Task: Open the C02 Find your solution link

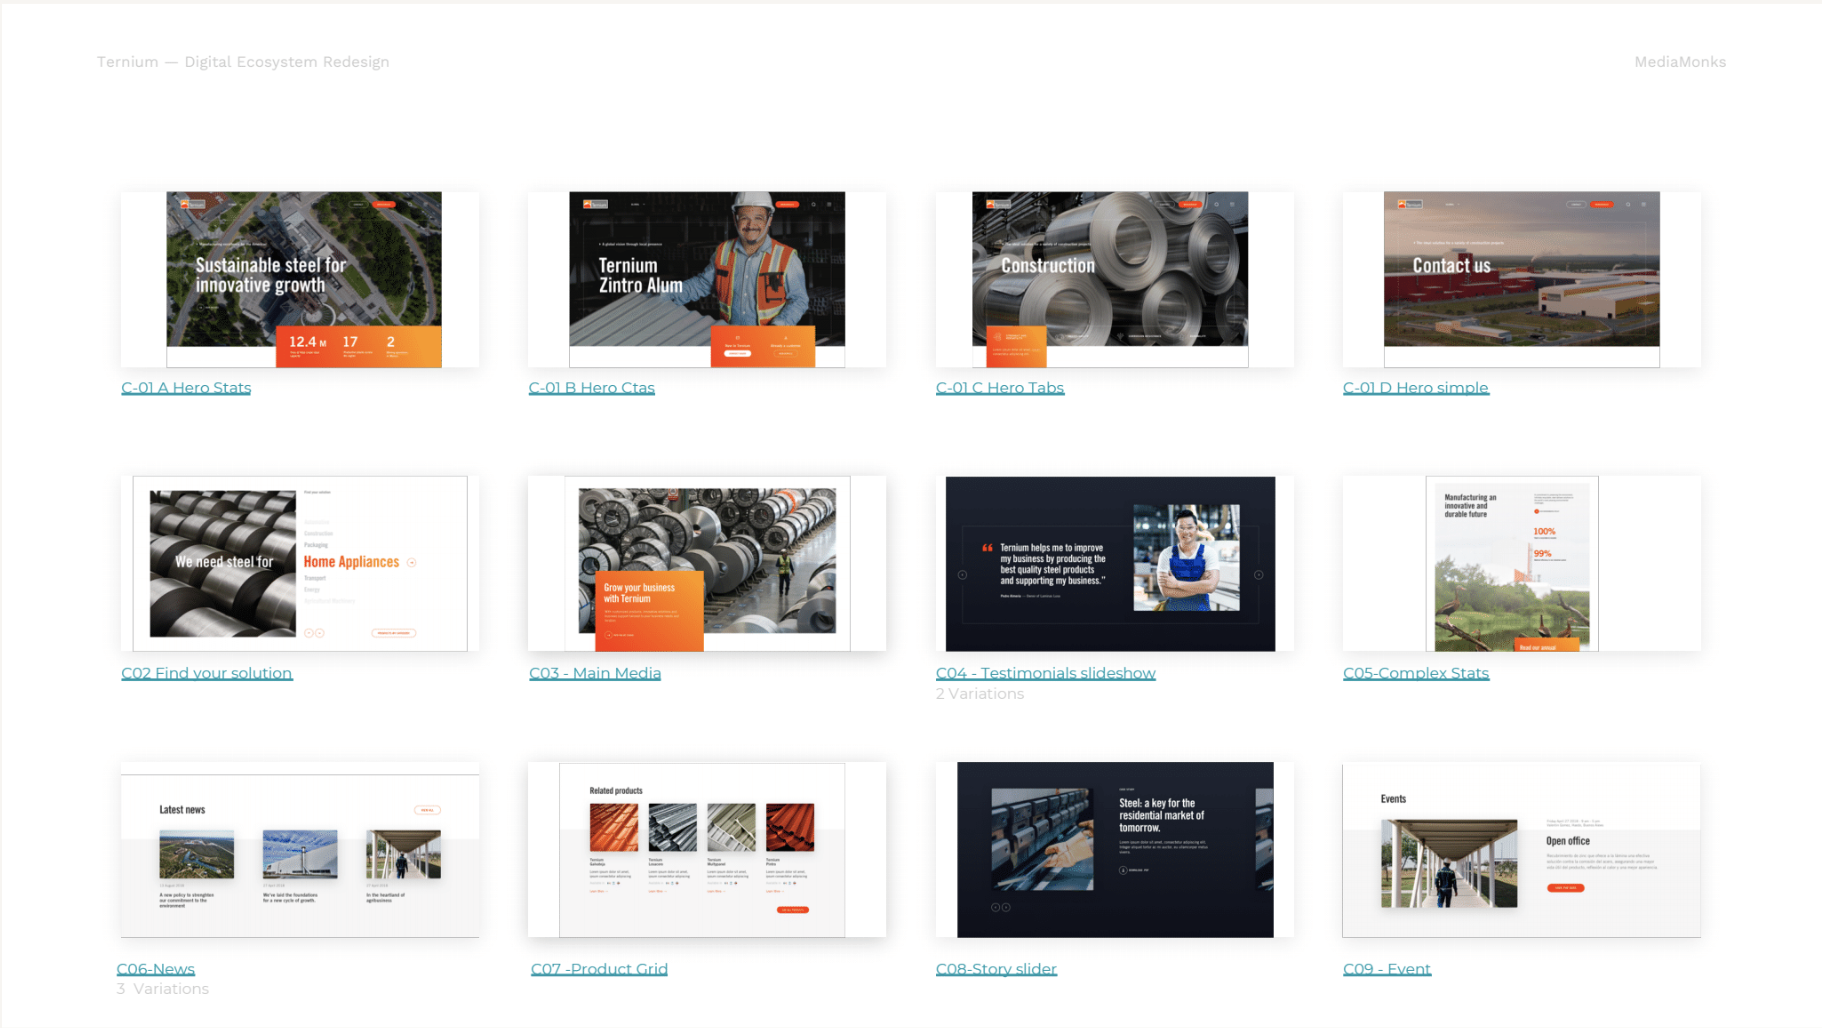Action: (207, 673)
